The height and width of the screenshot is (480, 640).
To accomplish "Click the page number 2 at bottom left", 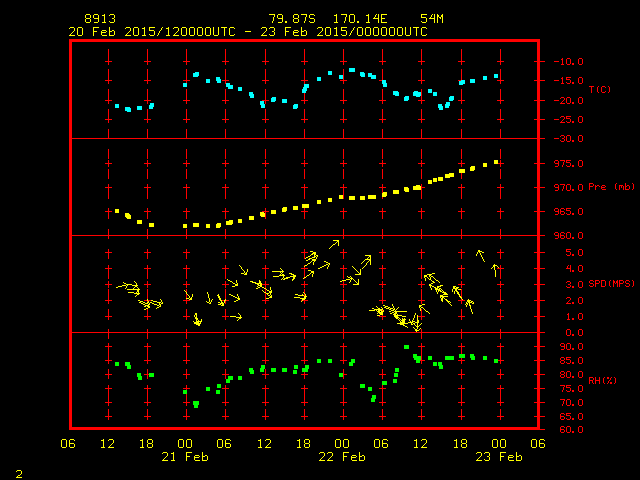I will click(x=19, y=474).
